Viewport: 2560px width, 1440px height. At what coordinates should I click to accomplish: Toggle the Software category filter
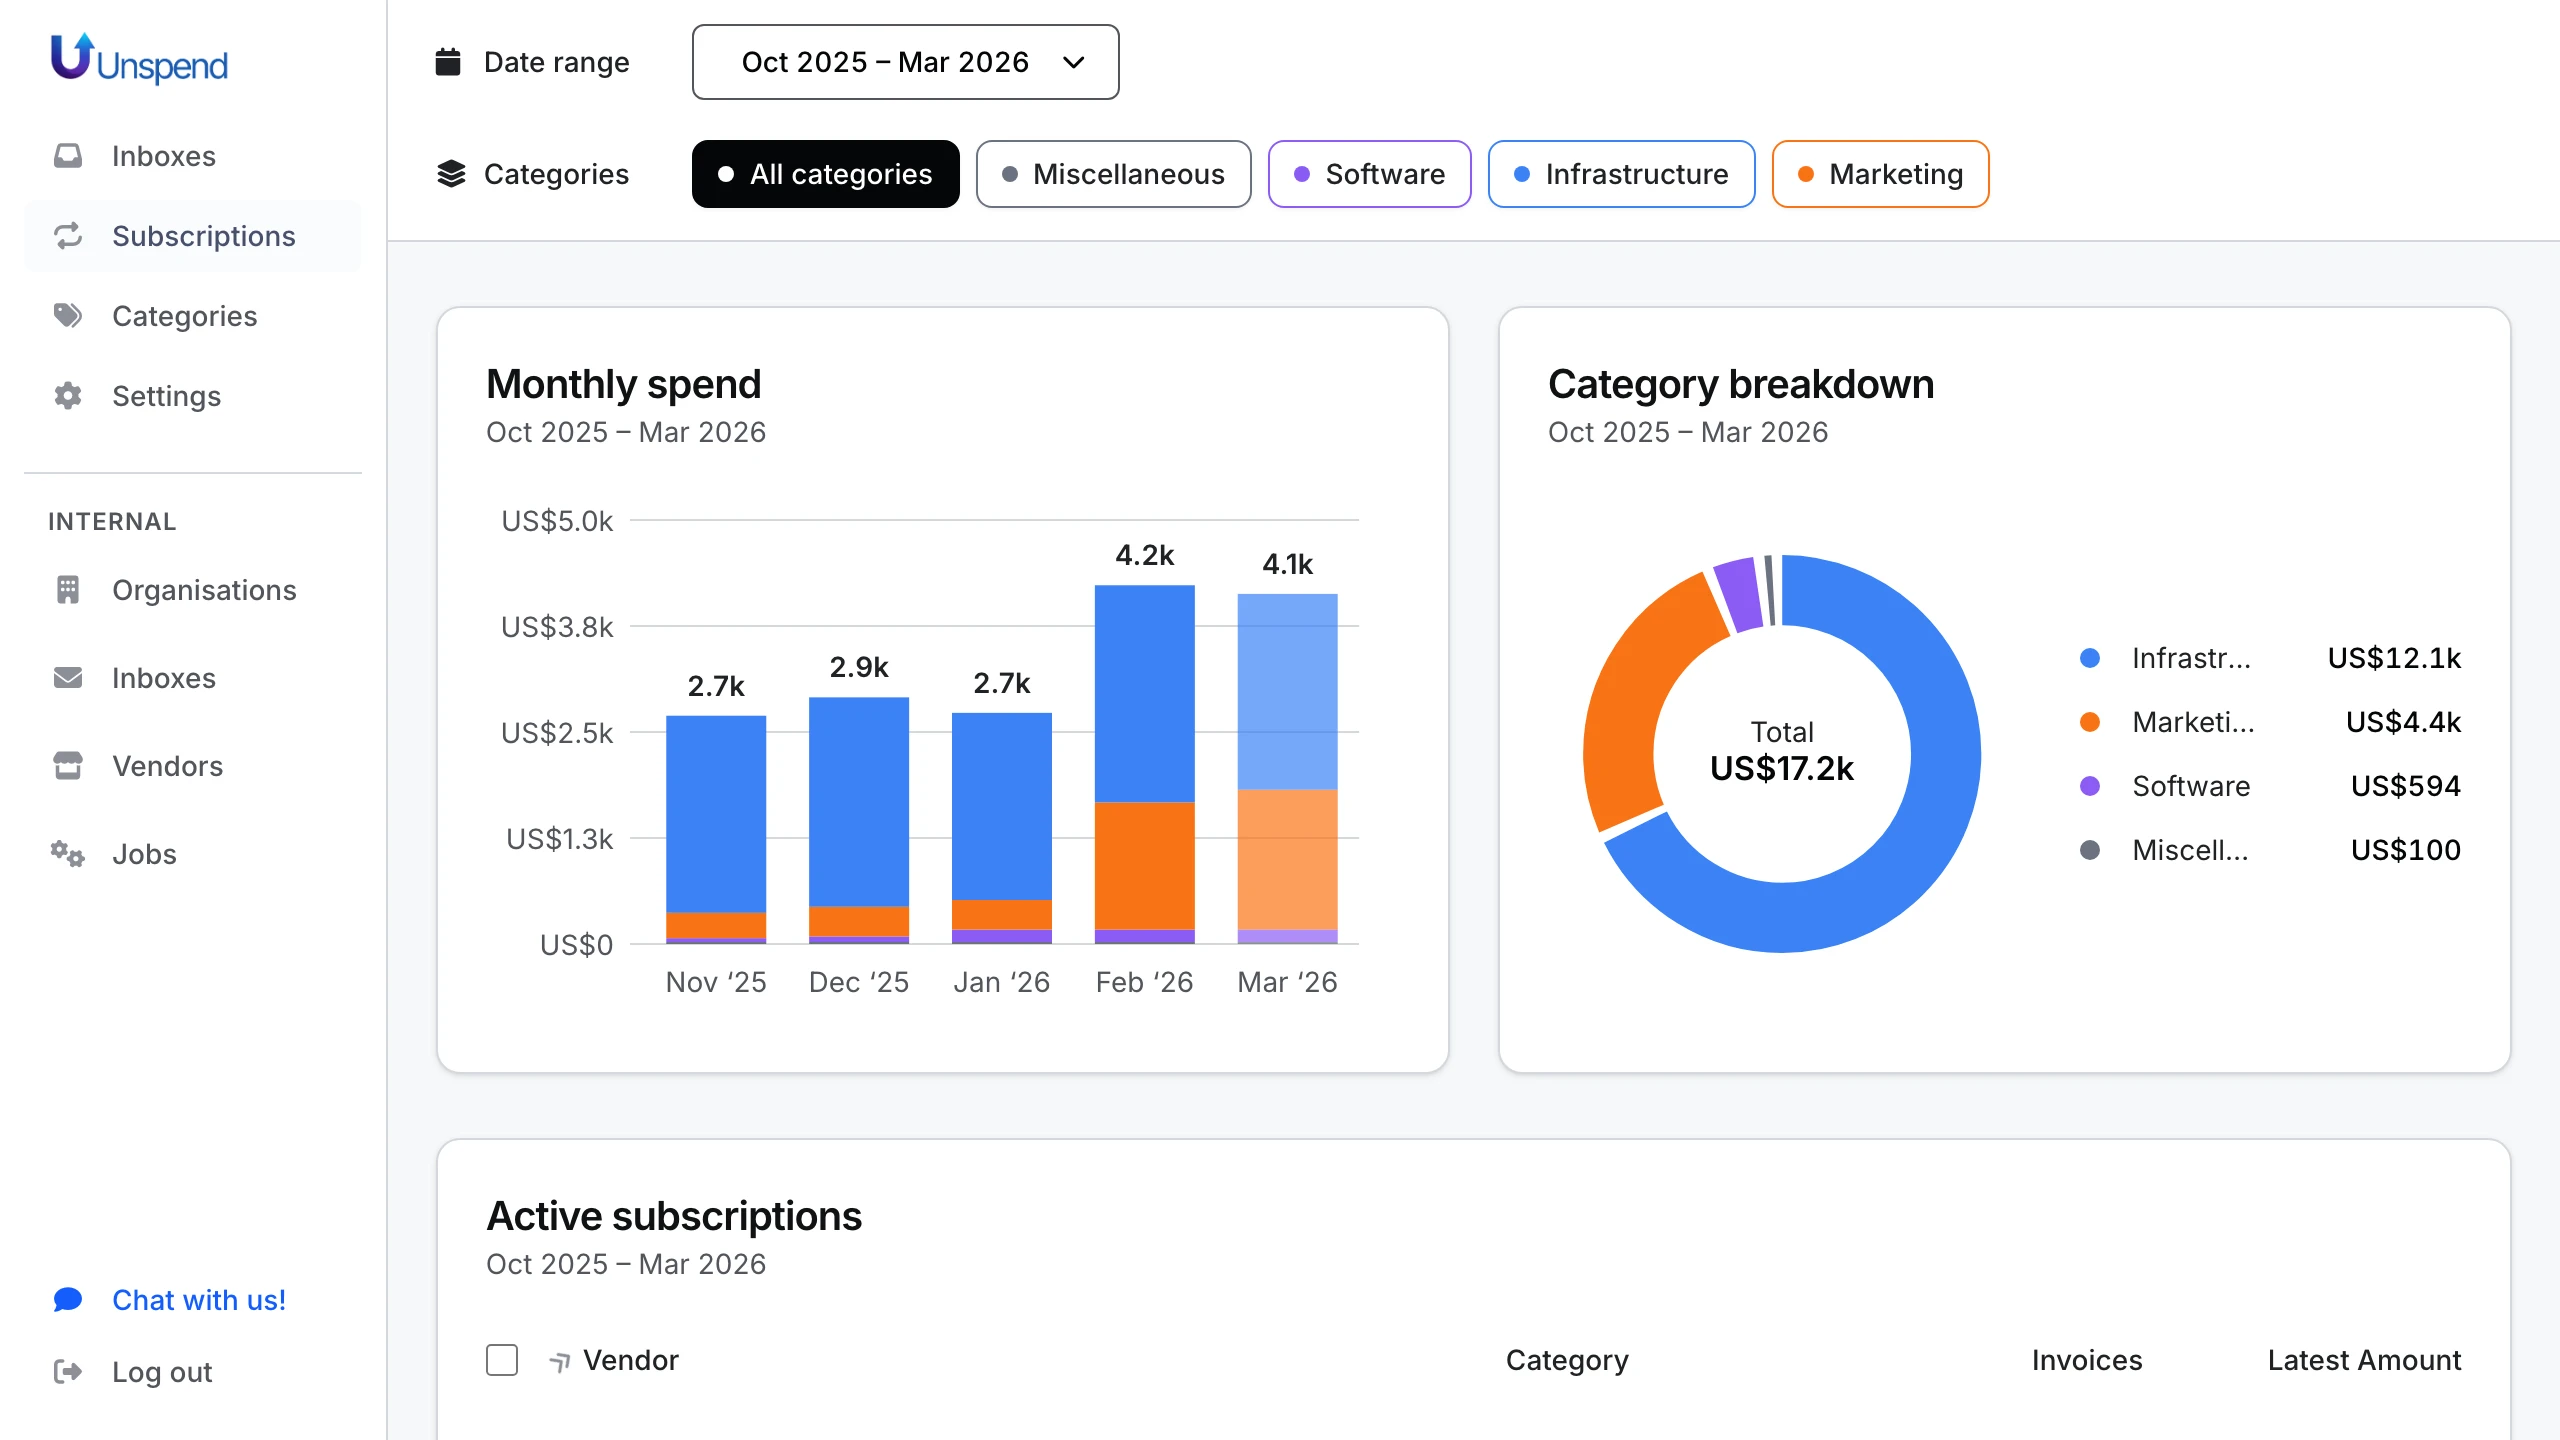point(1370,174)
